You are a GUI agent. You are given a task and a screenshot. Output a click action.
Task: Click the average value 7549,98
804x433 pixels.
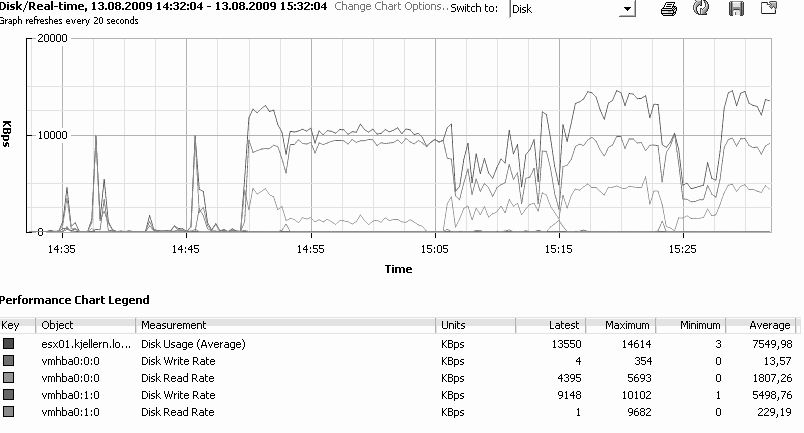tap(772, 344)
